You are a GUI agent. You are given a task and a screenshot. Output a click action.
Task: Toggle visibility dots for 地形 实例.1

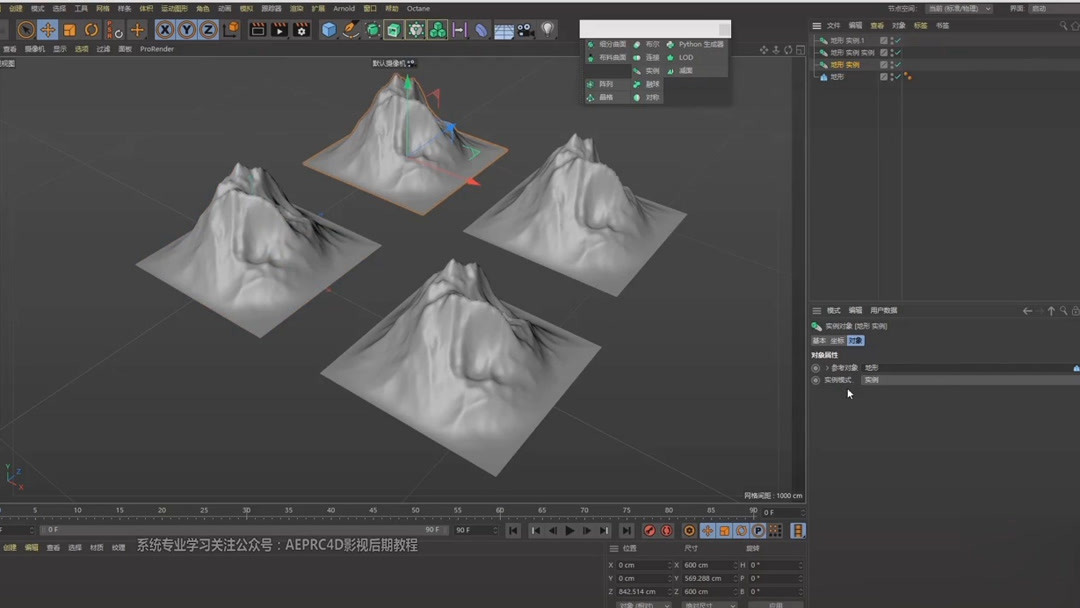892,41
